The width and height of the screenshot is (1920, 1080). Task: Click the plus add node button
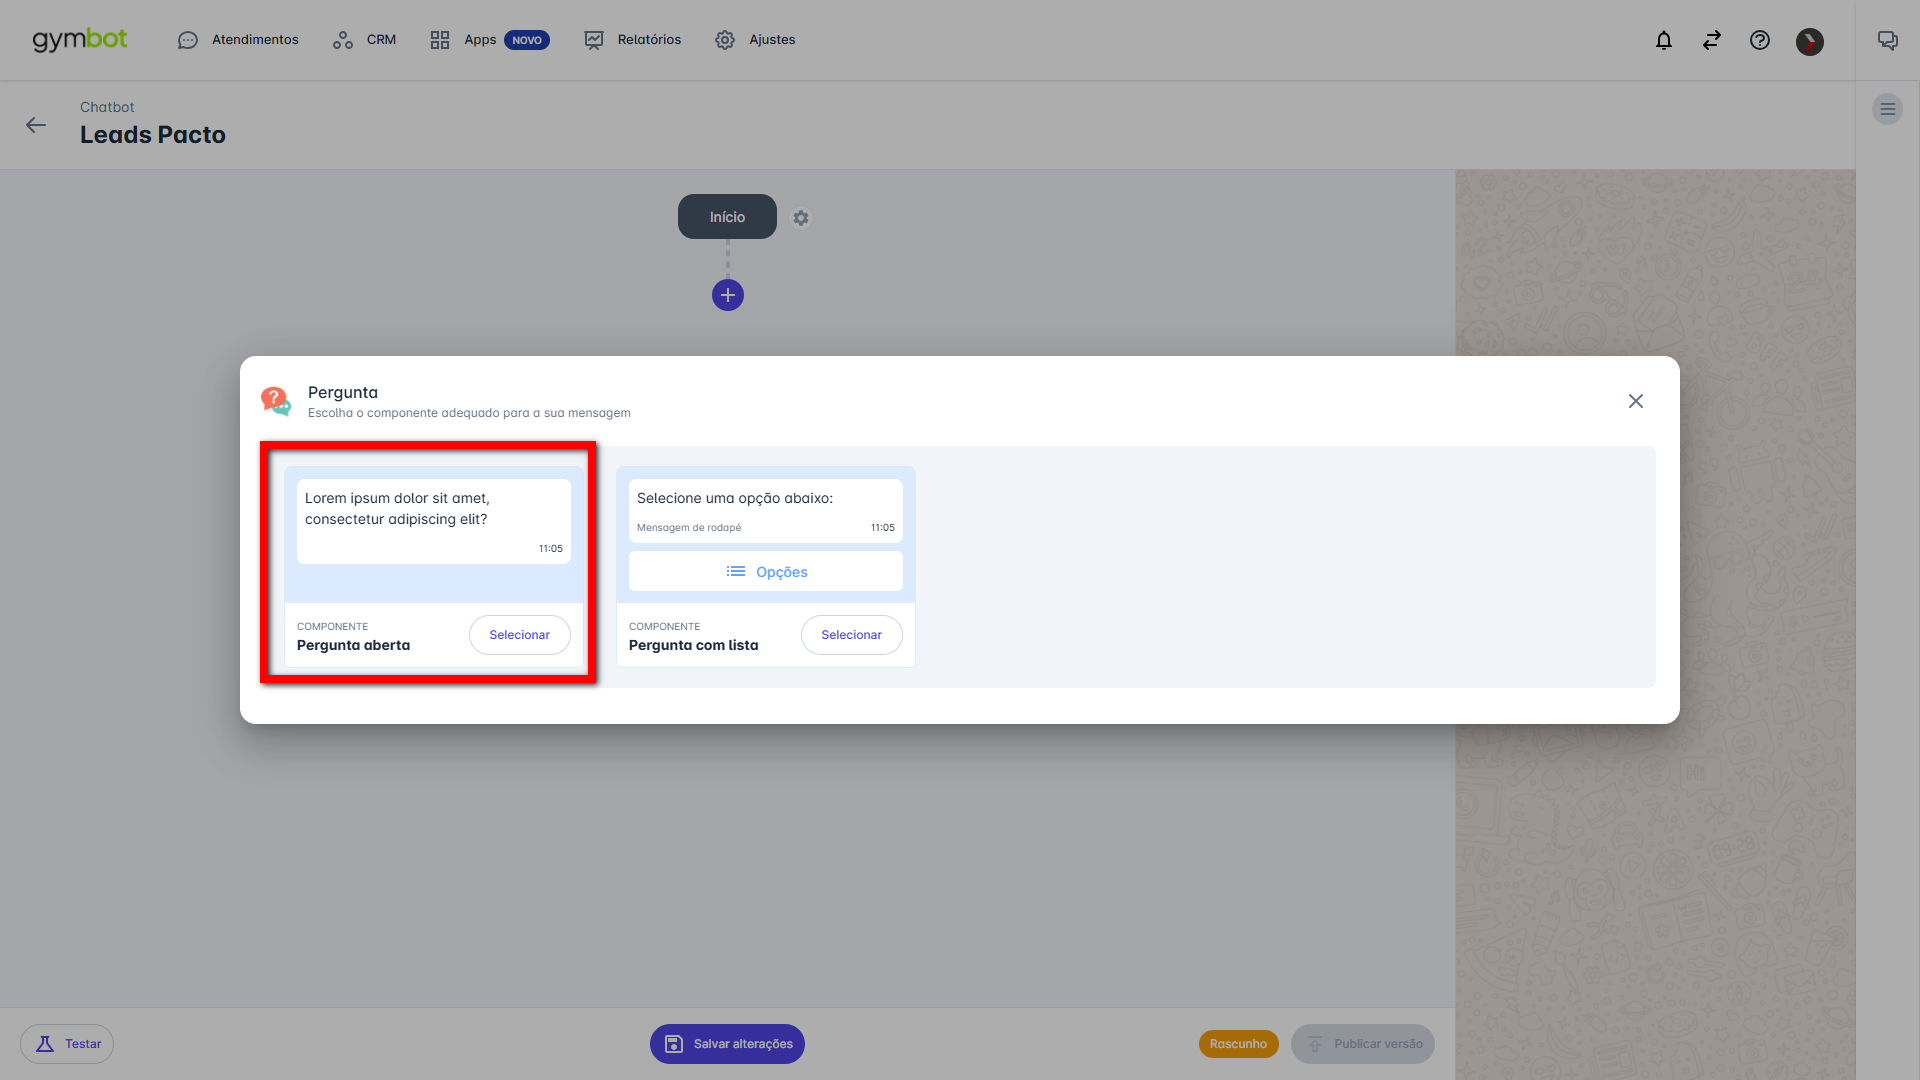[x=727, y=295]
